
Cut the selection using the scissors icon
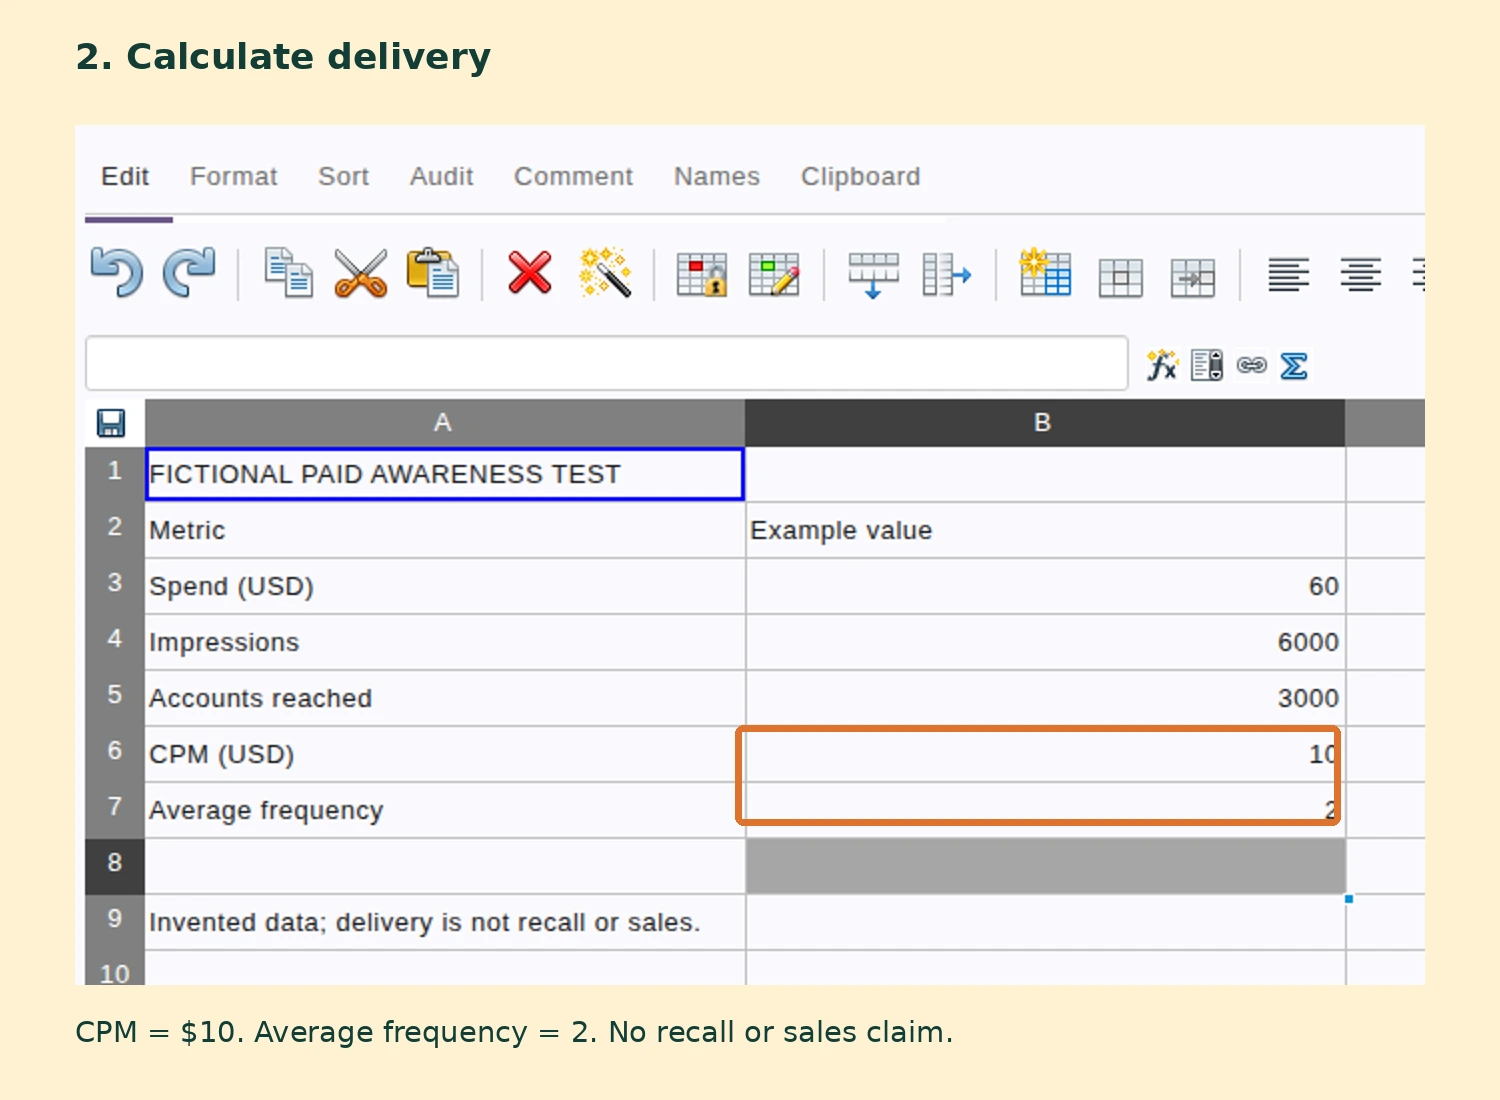360,273
